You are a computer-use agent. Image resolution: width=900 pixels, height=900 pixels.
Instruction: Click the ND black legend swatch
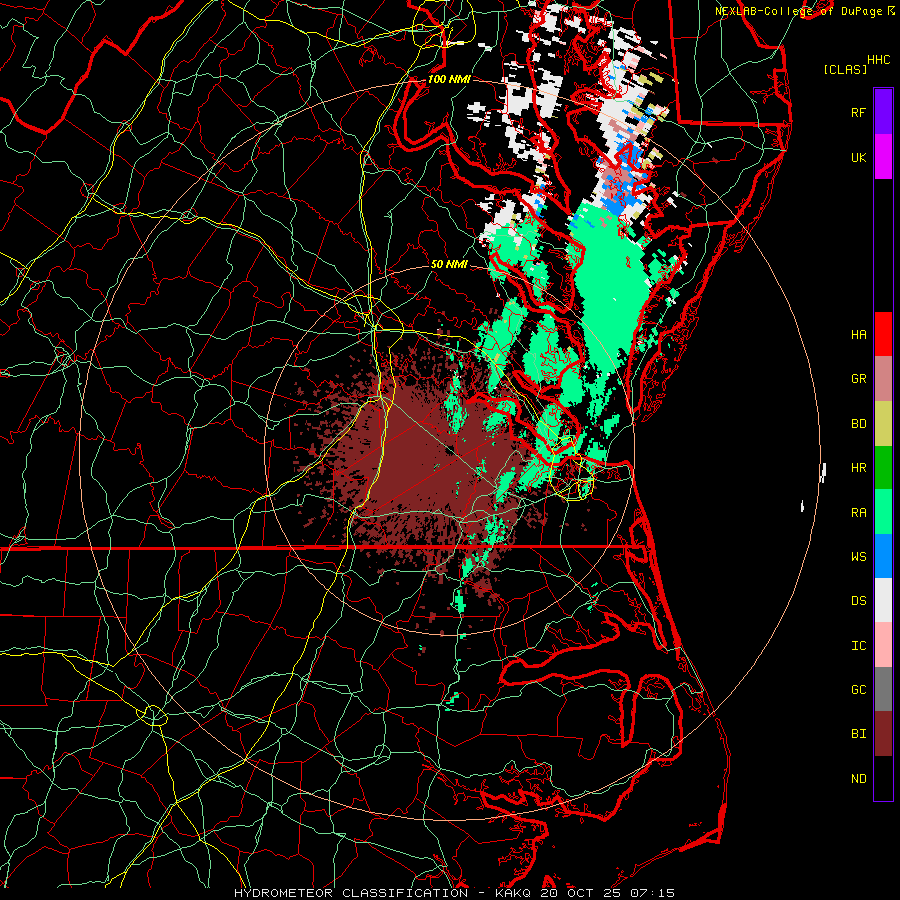tap(883, 778)
